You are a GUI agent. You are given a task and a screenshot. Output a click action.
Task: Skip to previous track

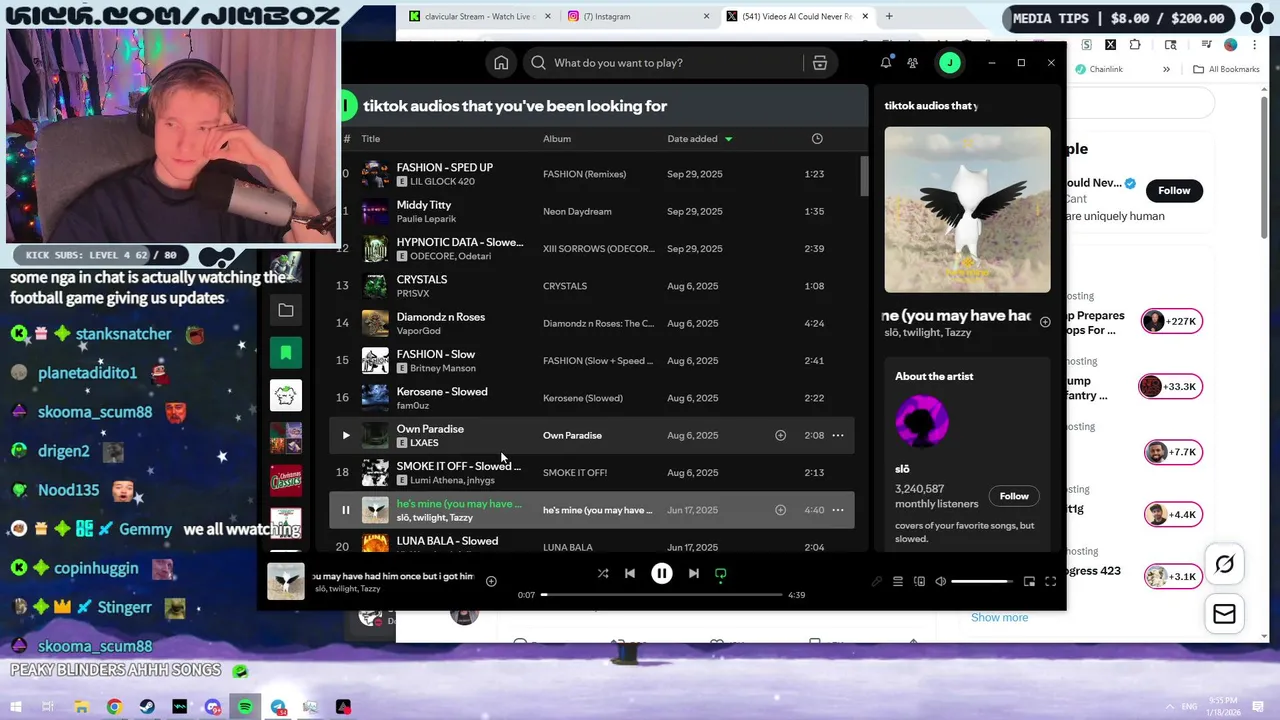pos(630,574)
